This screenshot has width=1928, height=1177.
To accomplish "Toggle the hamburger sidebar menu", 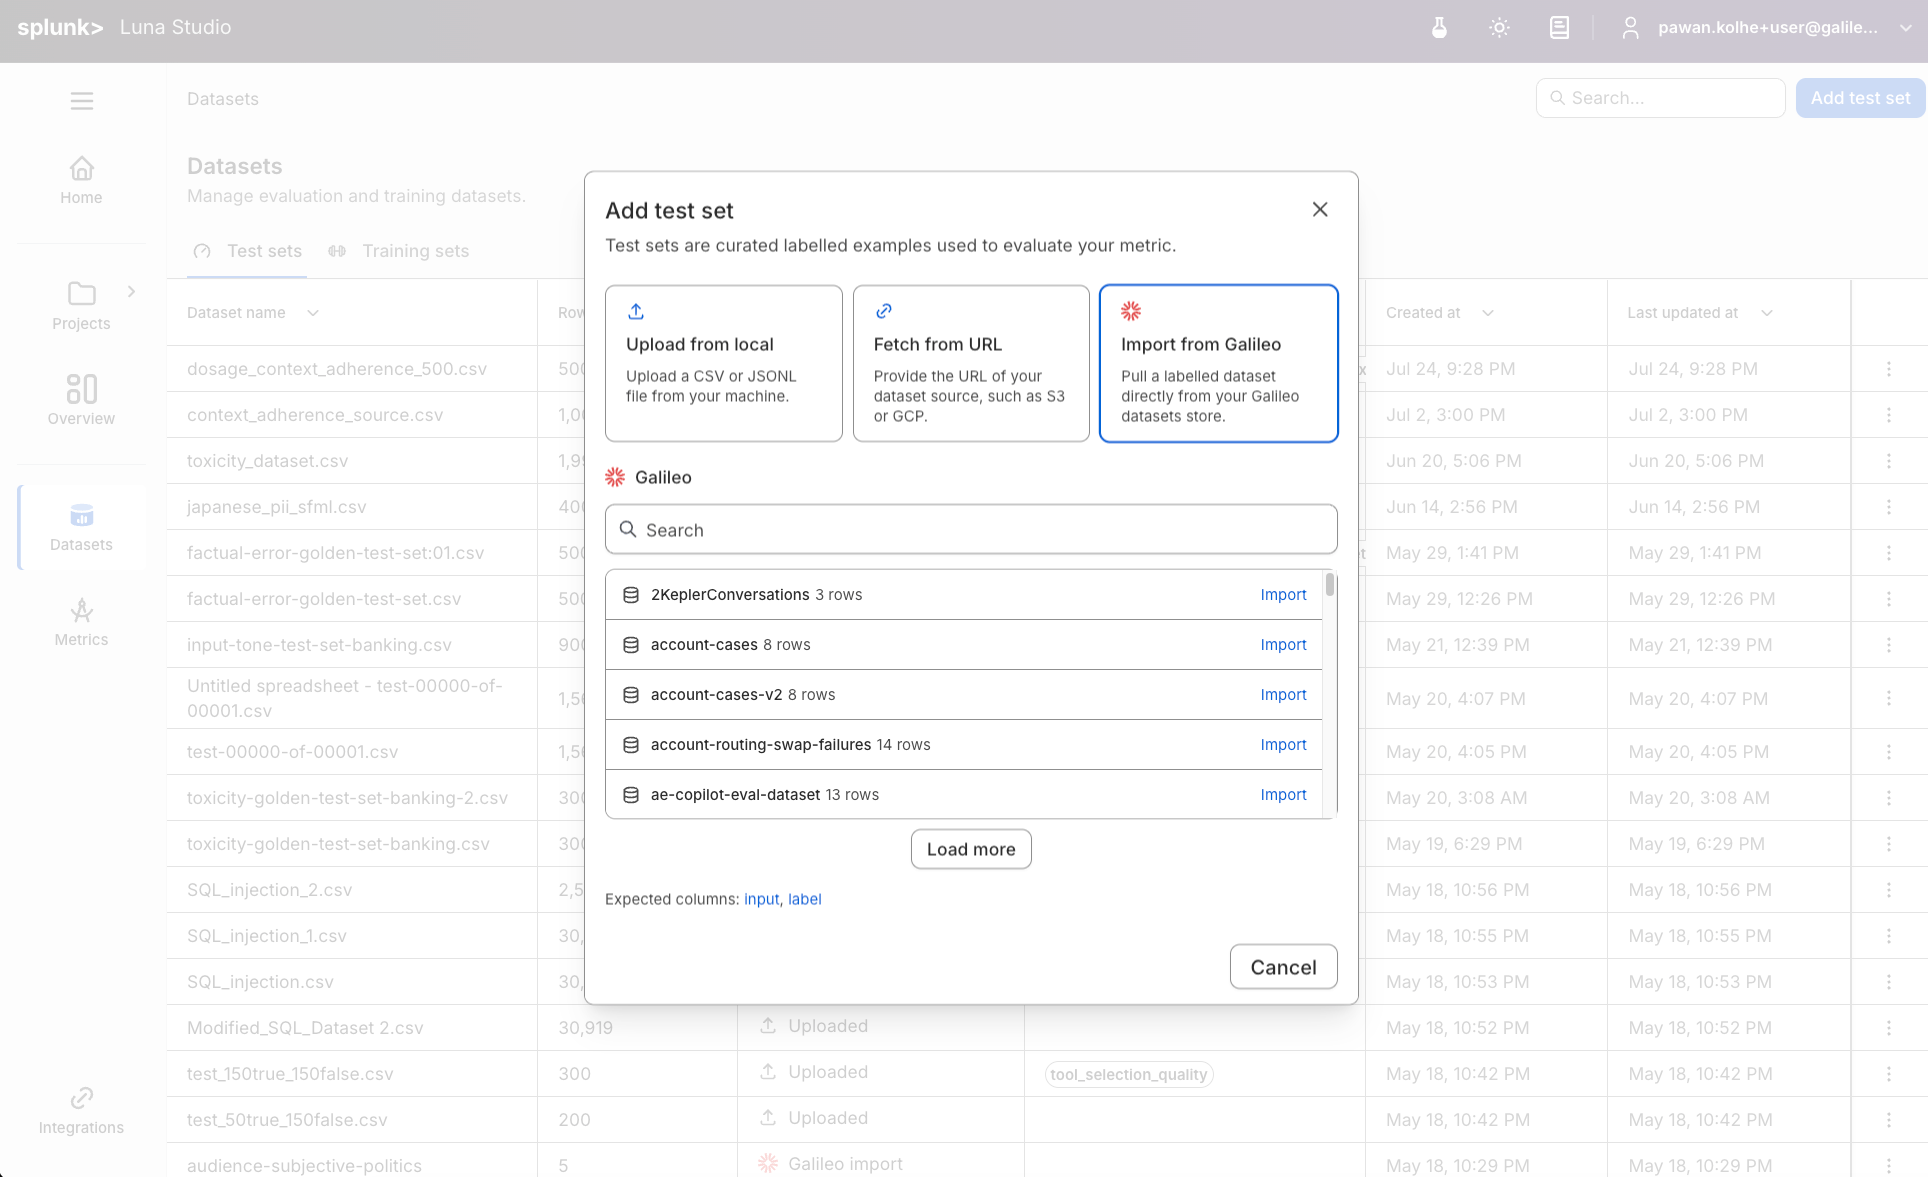I will point(82,100).
